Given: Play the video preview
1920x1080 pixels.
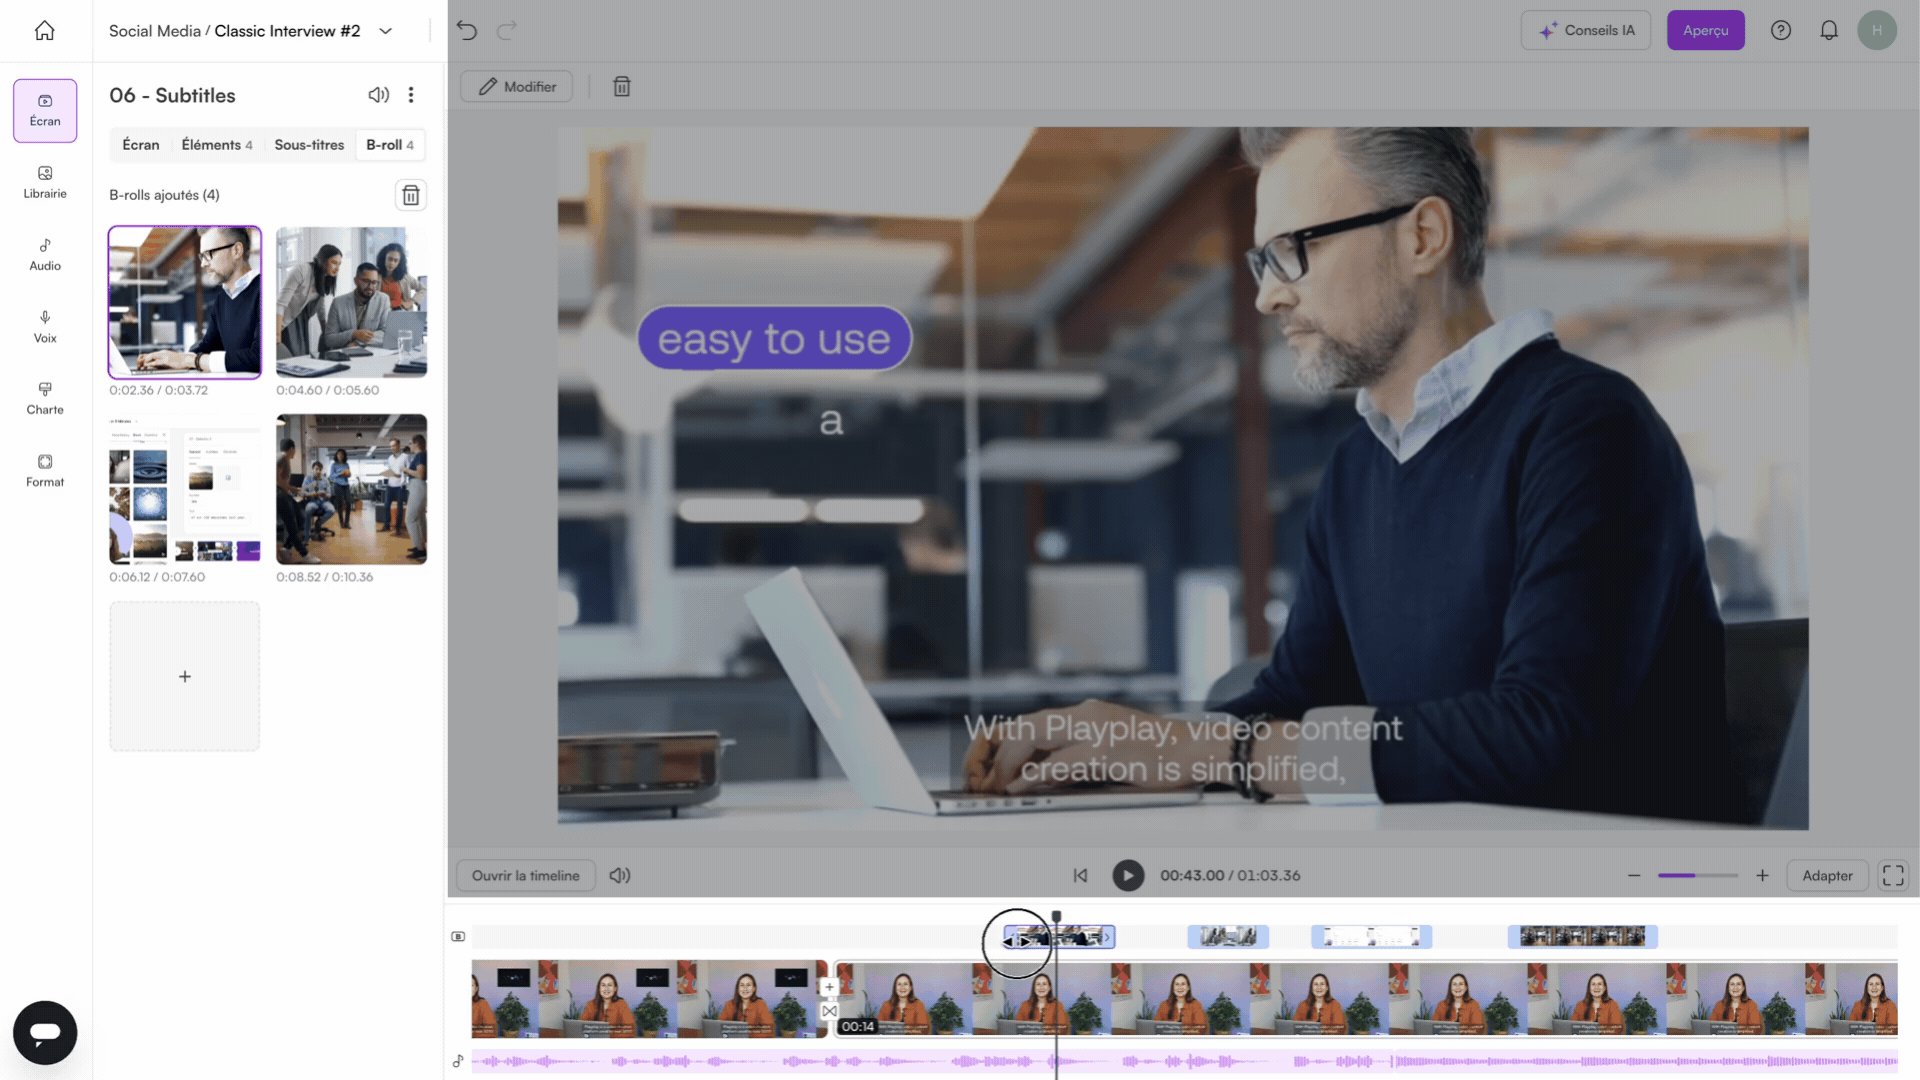Looking at the screenshot, I should point(1128,875).
